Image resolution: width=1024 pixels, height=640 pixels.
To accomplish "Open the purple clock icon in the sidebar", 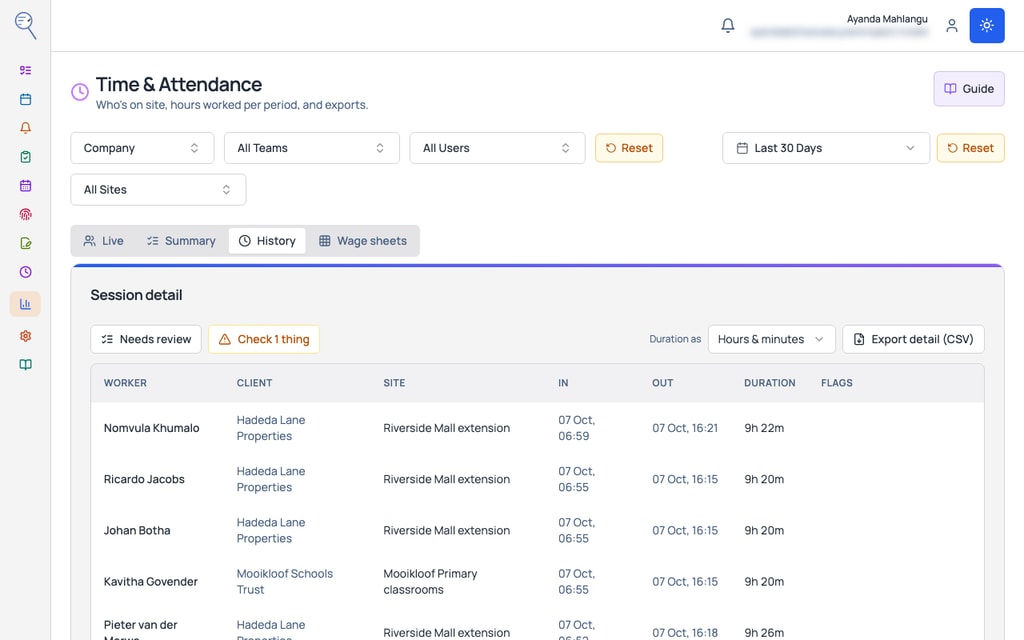I will [25, 272].
